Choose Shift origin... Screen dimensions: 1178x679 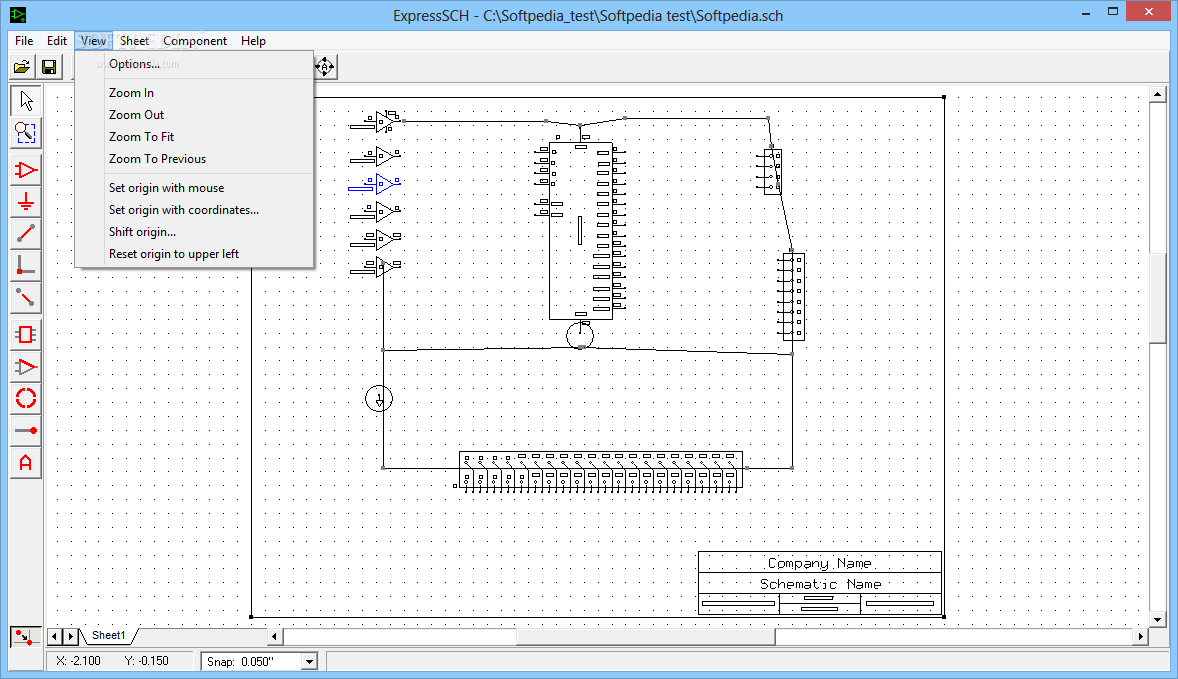point(194,232)
